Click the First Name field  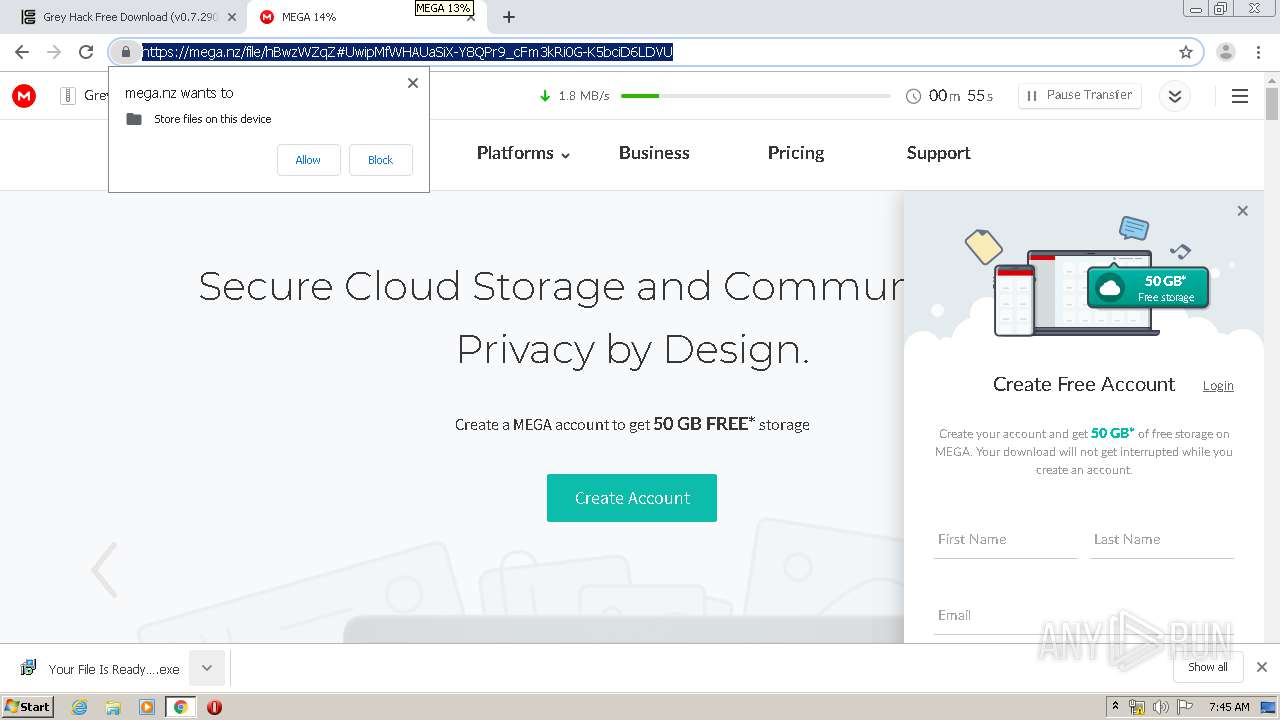tap(1006, 539)
